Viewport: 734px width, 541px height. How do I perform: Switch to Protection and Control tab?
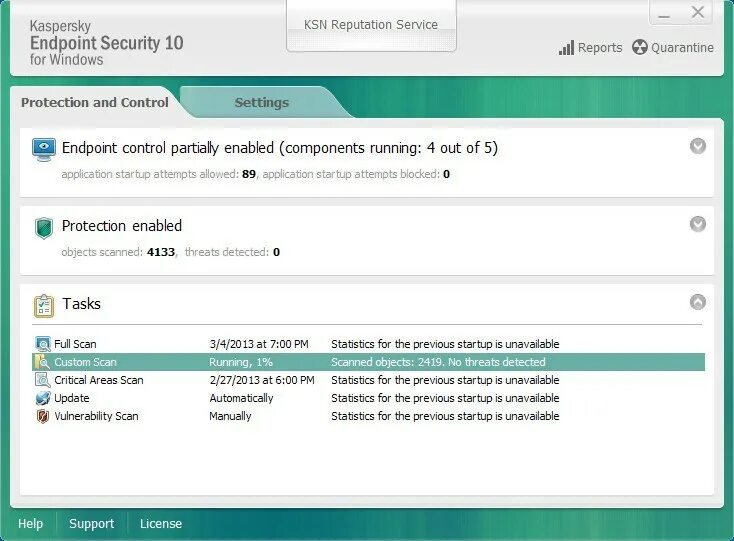tap(95, 102)
